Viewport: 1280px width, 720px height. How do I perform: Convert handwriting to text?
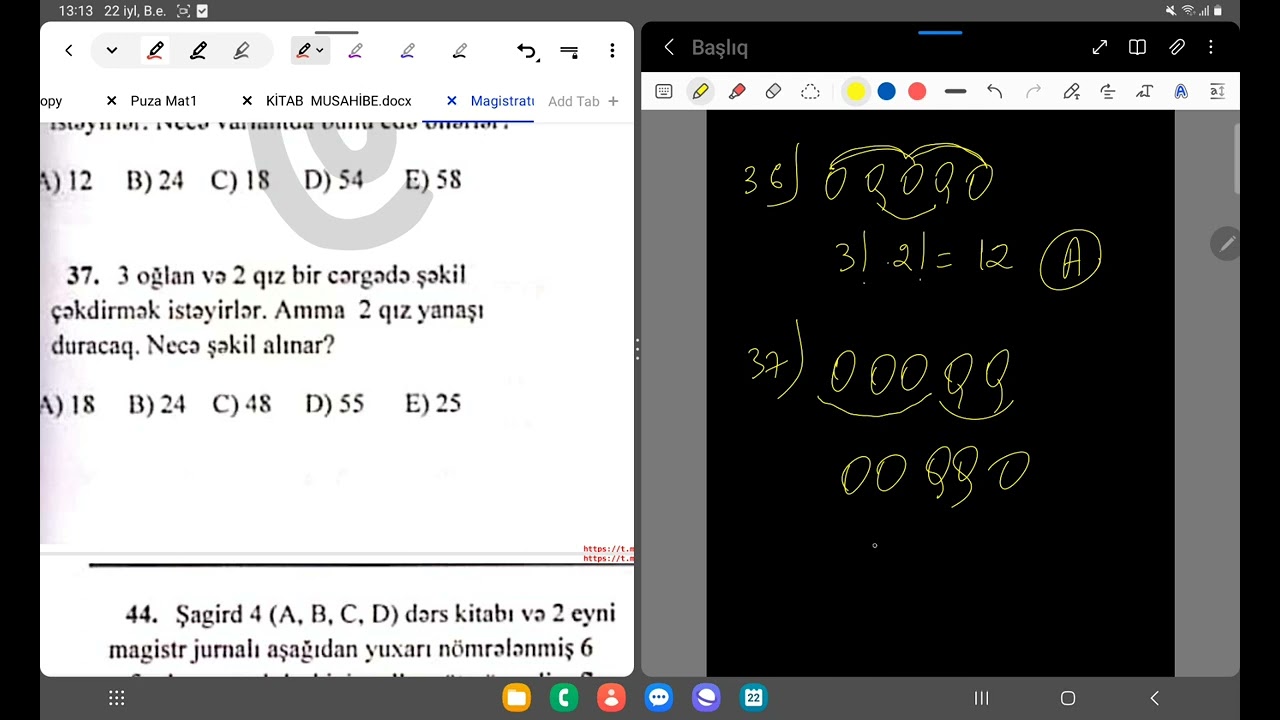[1144, 92]
